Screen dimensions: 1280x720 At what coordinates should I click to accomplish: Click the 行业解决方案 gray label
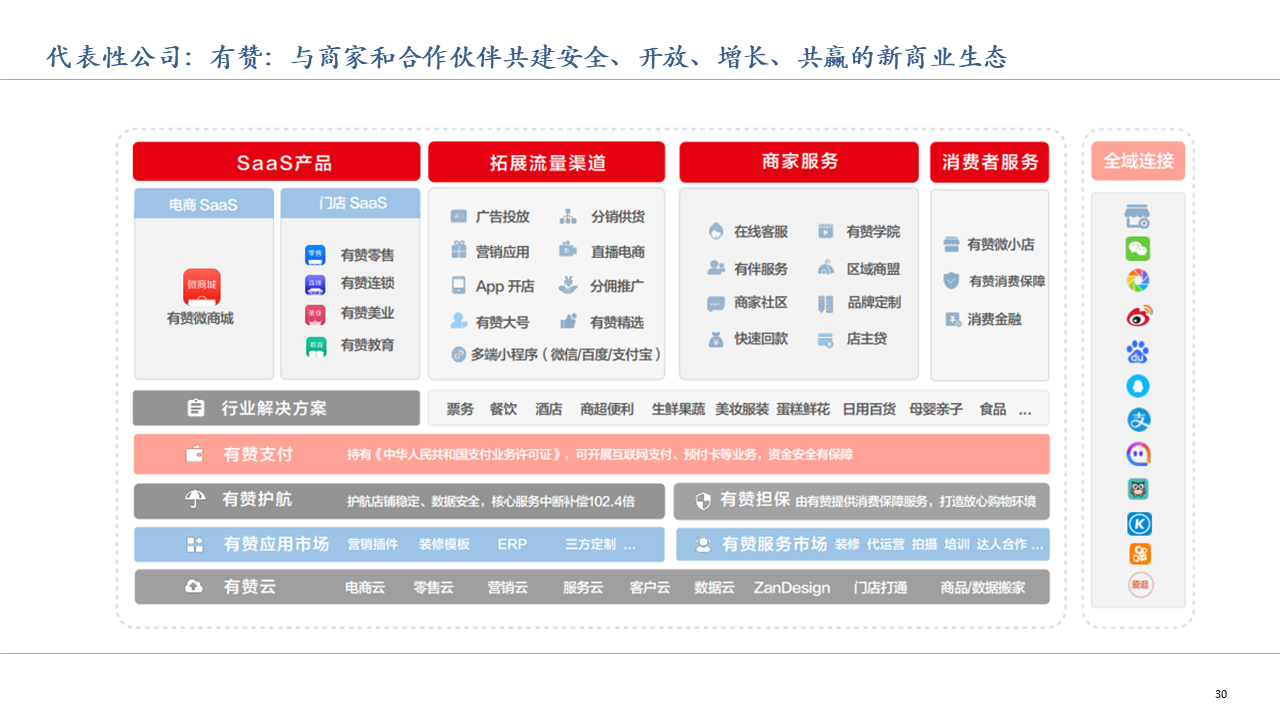[276, 408]
